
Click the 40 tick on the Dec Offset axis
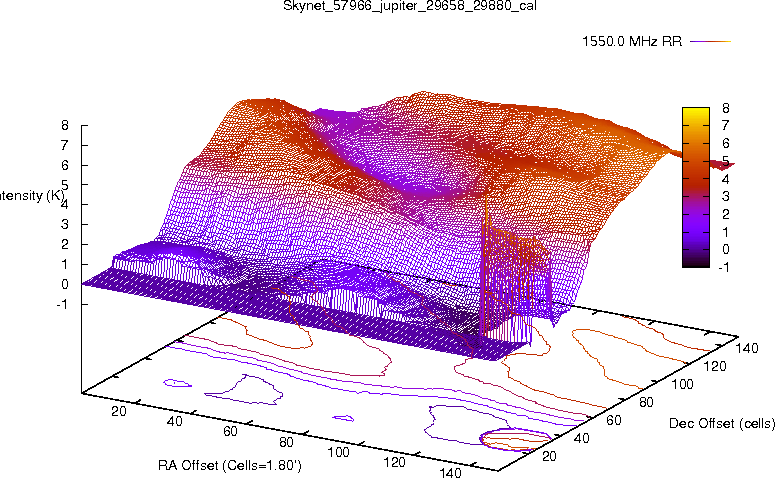point(581,438)
